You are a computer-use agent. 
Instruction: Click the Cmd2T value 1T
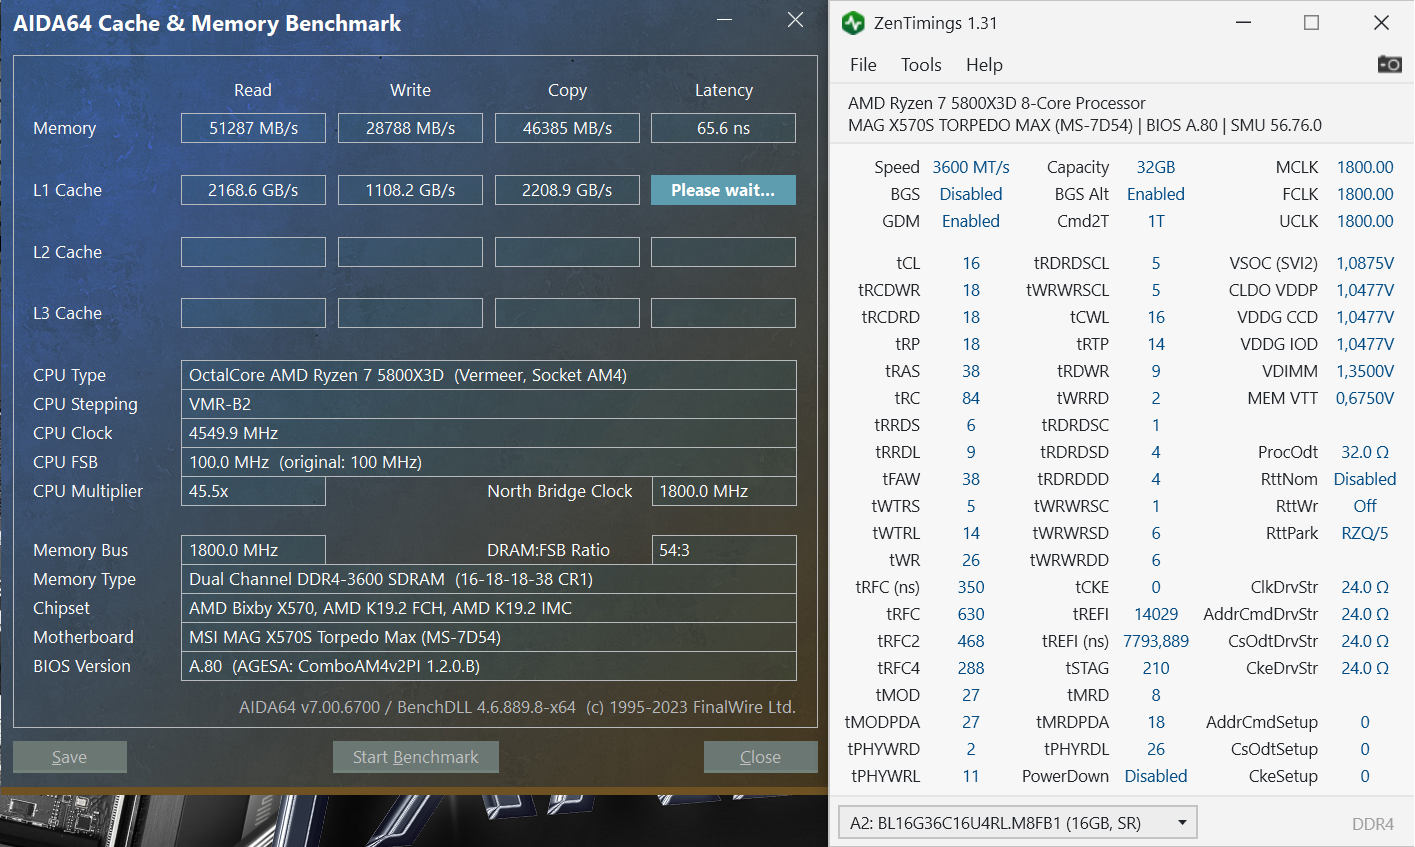pos(1156,221)
